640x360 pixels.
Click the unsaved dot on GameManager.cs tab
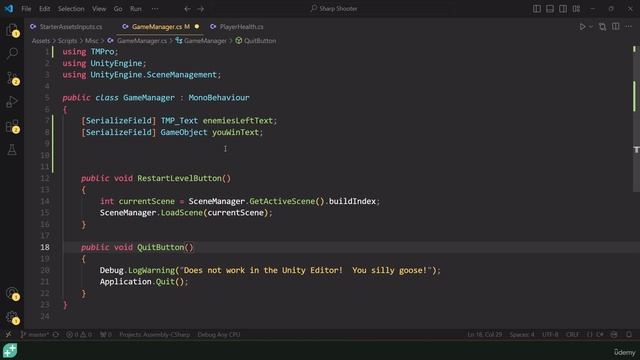197,27
